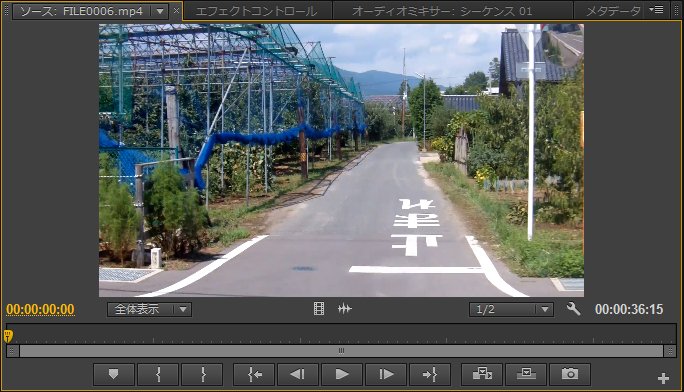
Task: Click the zoom scroll bar center grip
Action: click(x=341, y=351)
